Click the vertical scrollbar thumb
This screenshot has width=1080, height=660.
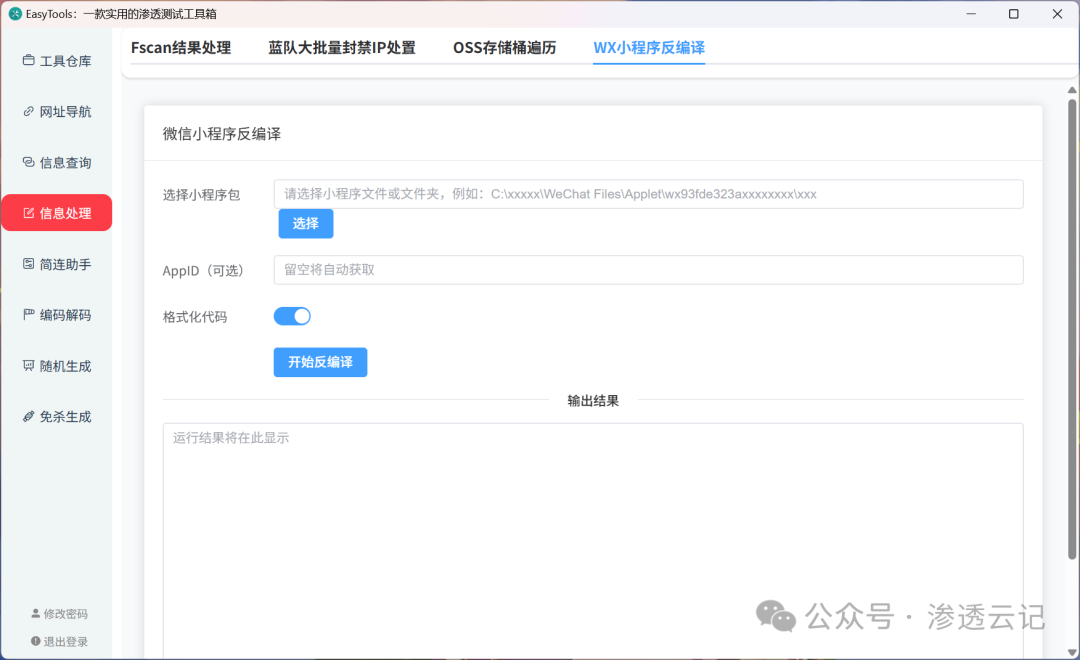1072,329
